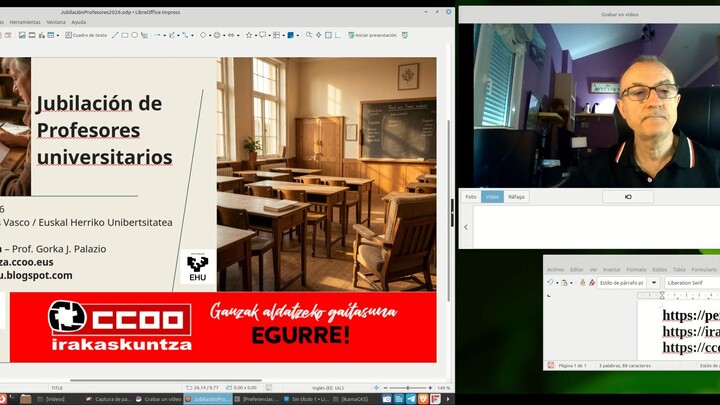Open the 3D objects dropdown arrow

coord(298,35)
